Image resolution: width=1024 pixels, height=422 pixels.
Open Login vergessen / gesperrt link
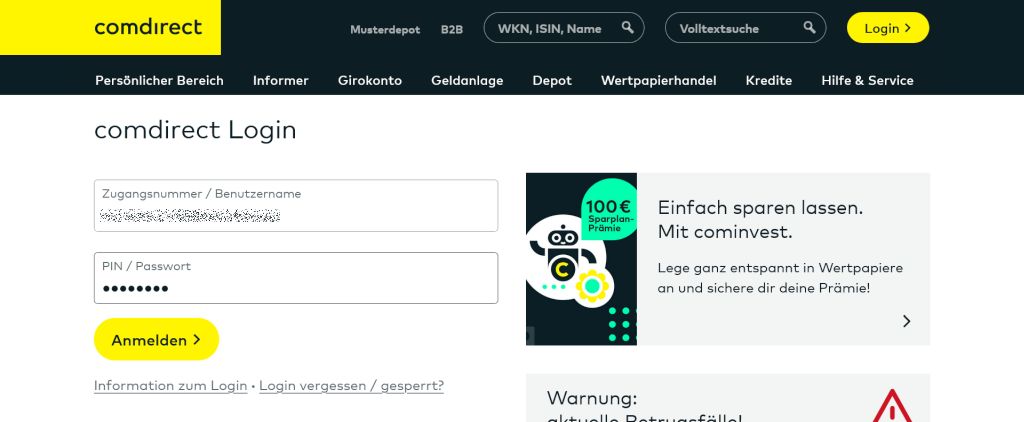pos(351,386)
